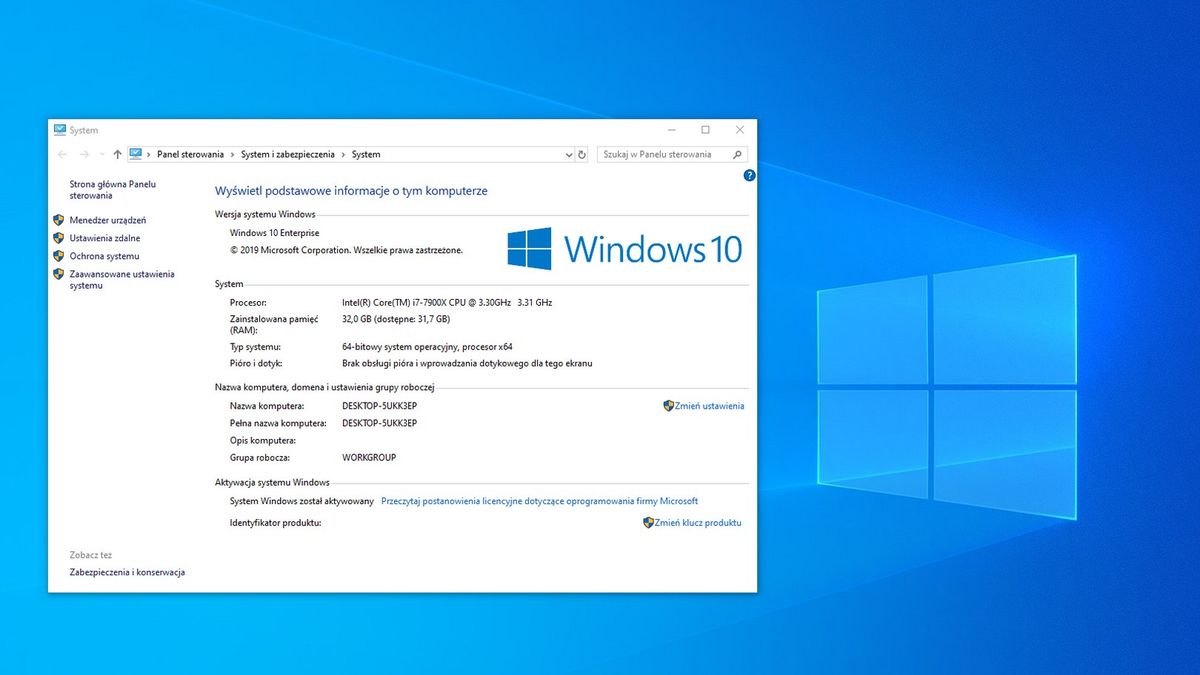
Task: Open Zabezpieczenia i konserwacja link
Action: coord(127,572)
